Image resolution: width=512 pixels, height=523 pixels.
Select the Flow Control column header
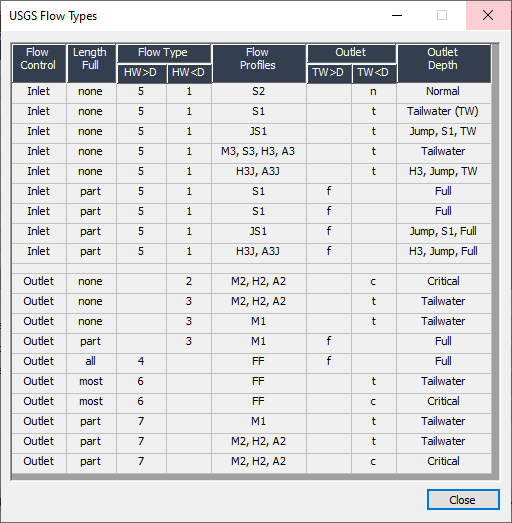[39, 63]
